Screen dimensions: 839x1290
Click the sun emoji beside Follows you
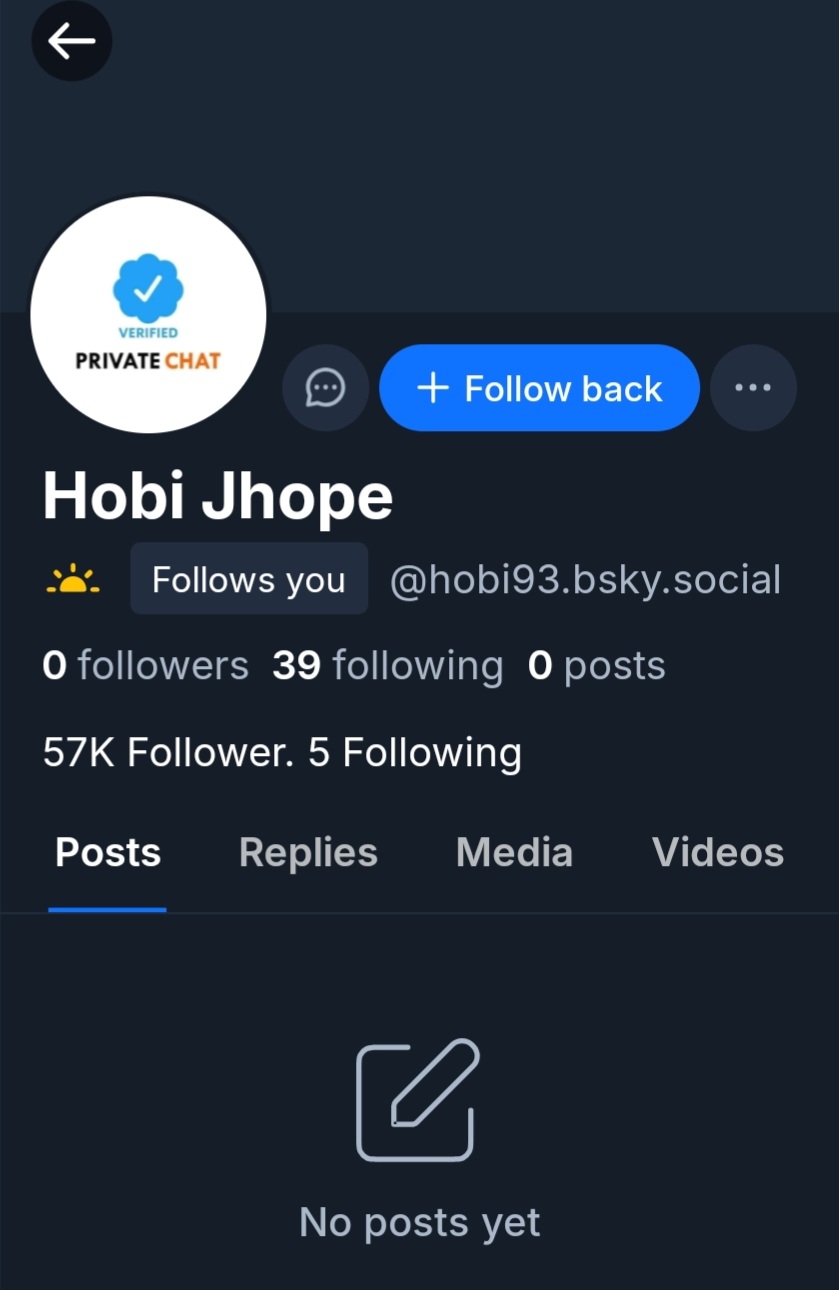coord(73,580)
